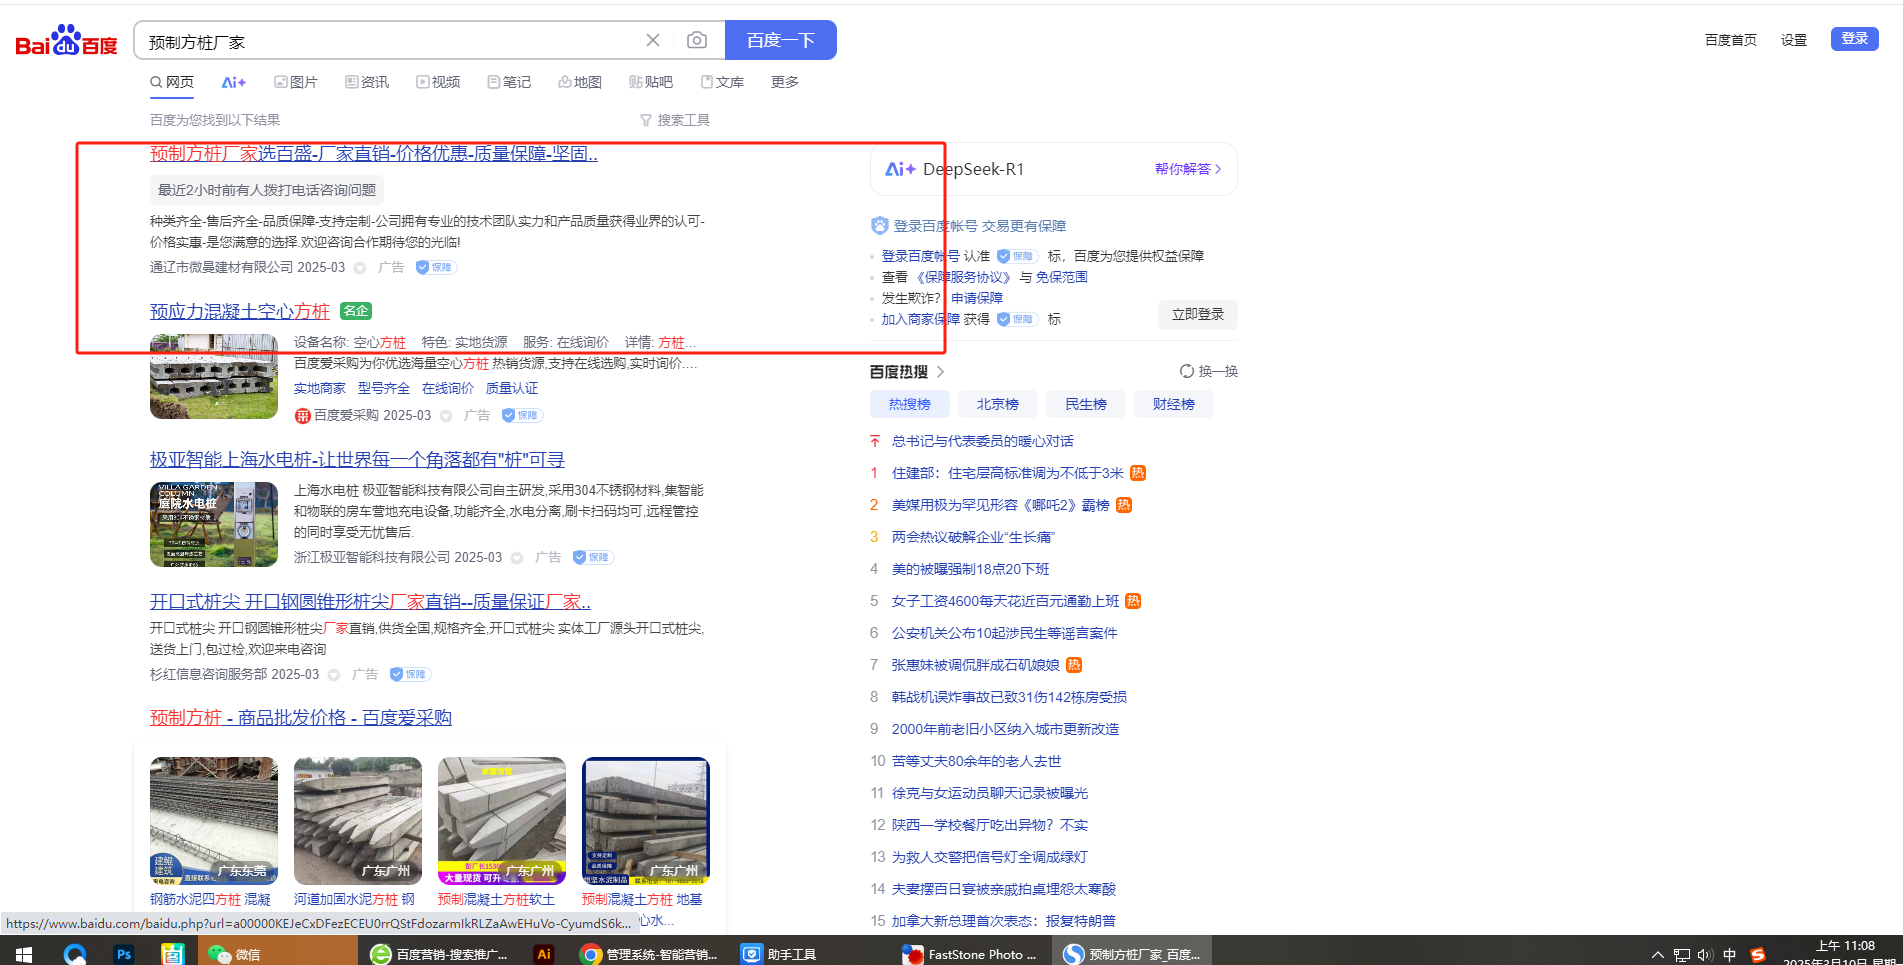The height and width of the screenshot is (965, 1903).
Task: Click the Windows Start button
Action: 24,954
